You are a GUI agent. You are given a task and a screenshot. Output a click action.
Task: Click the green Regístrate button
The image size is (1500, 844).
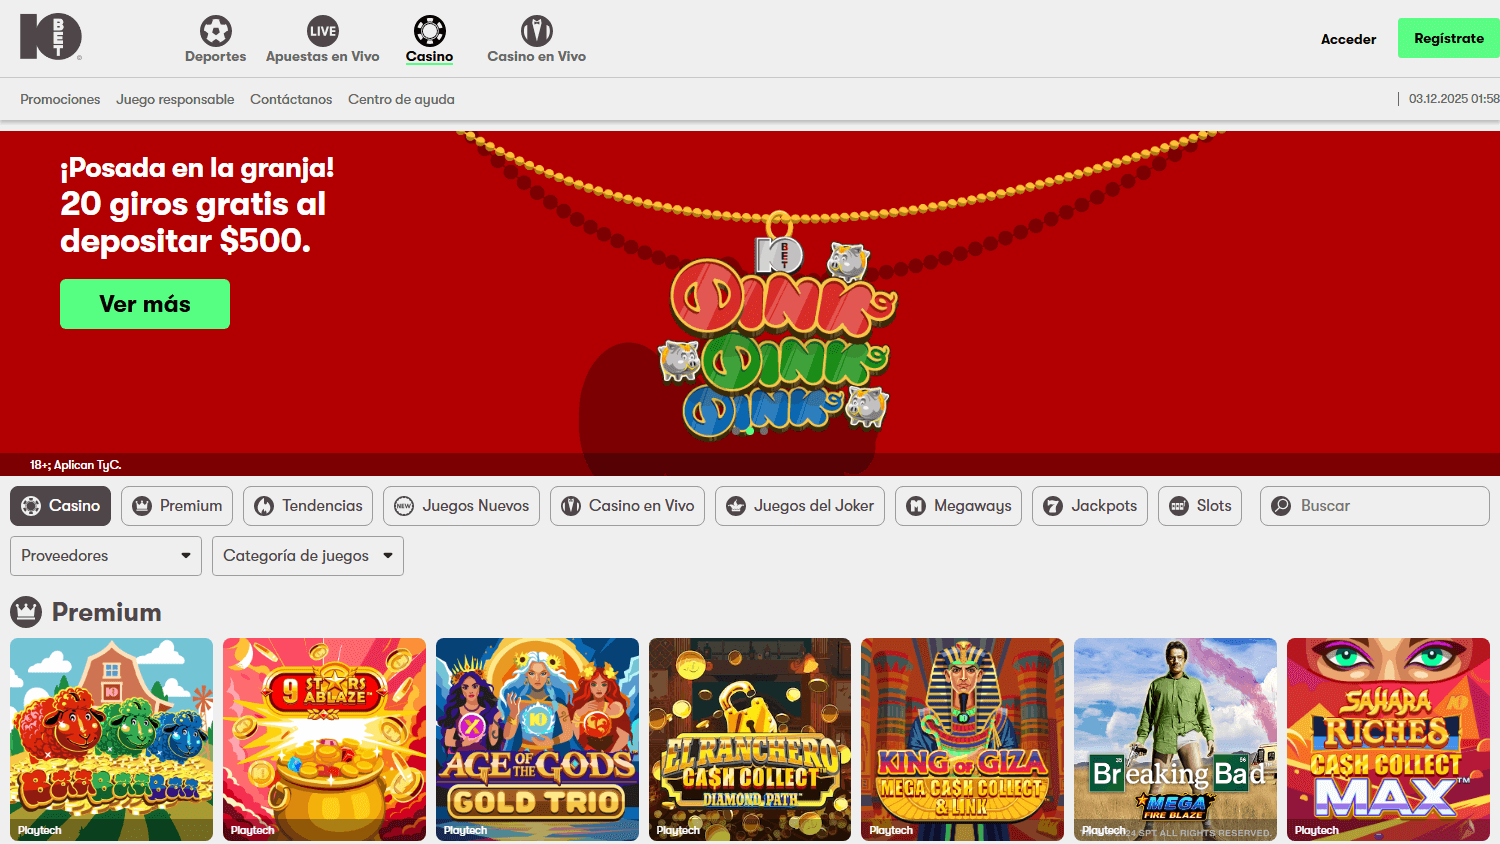pyautogui.click(x=1447, y=37)
